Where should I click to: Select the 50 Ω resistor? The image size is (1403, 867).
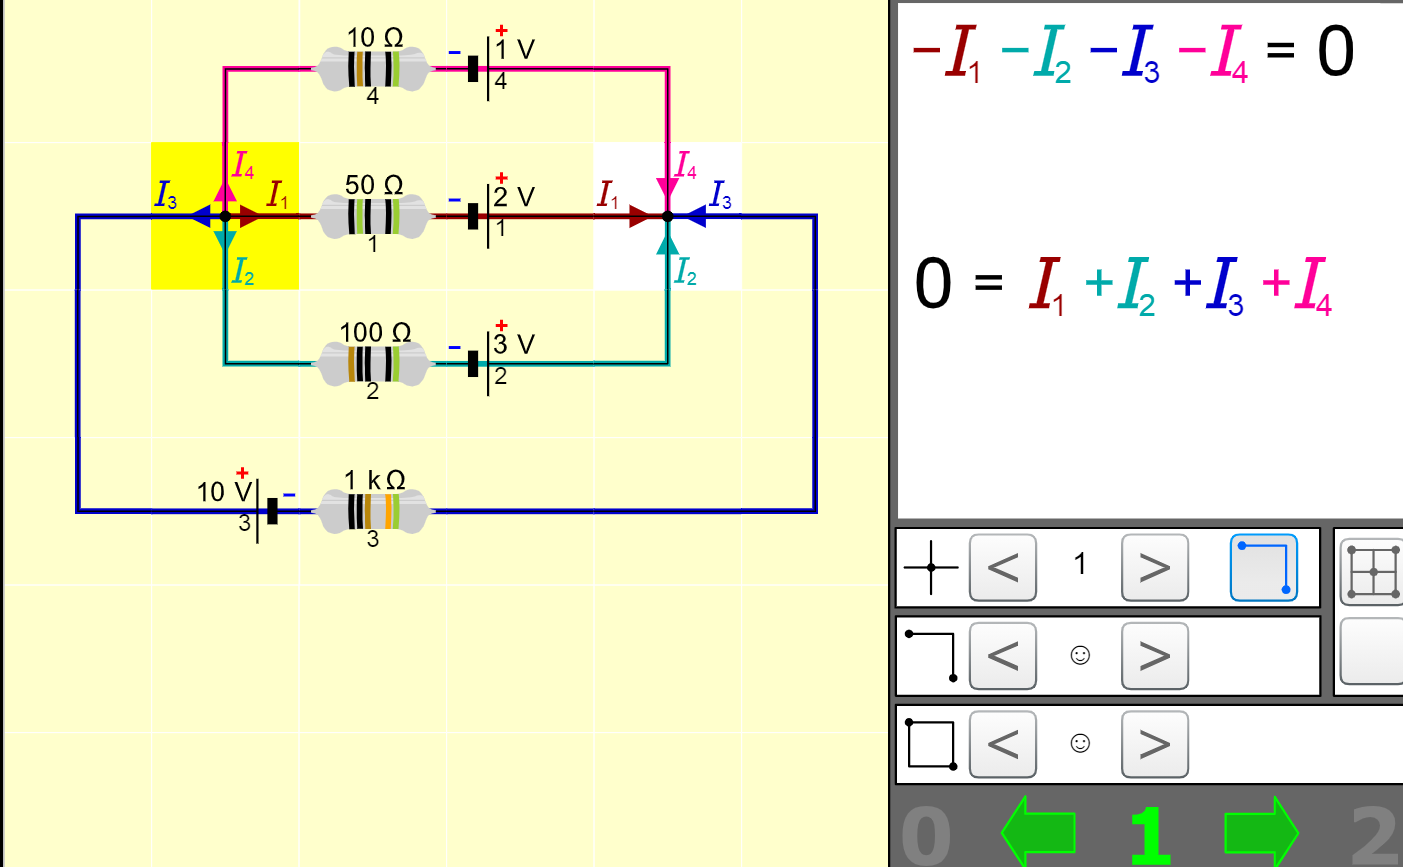tap(373, 216)
